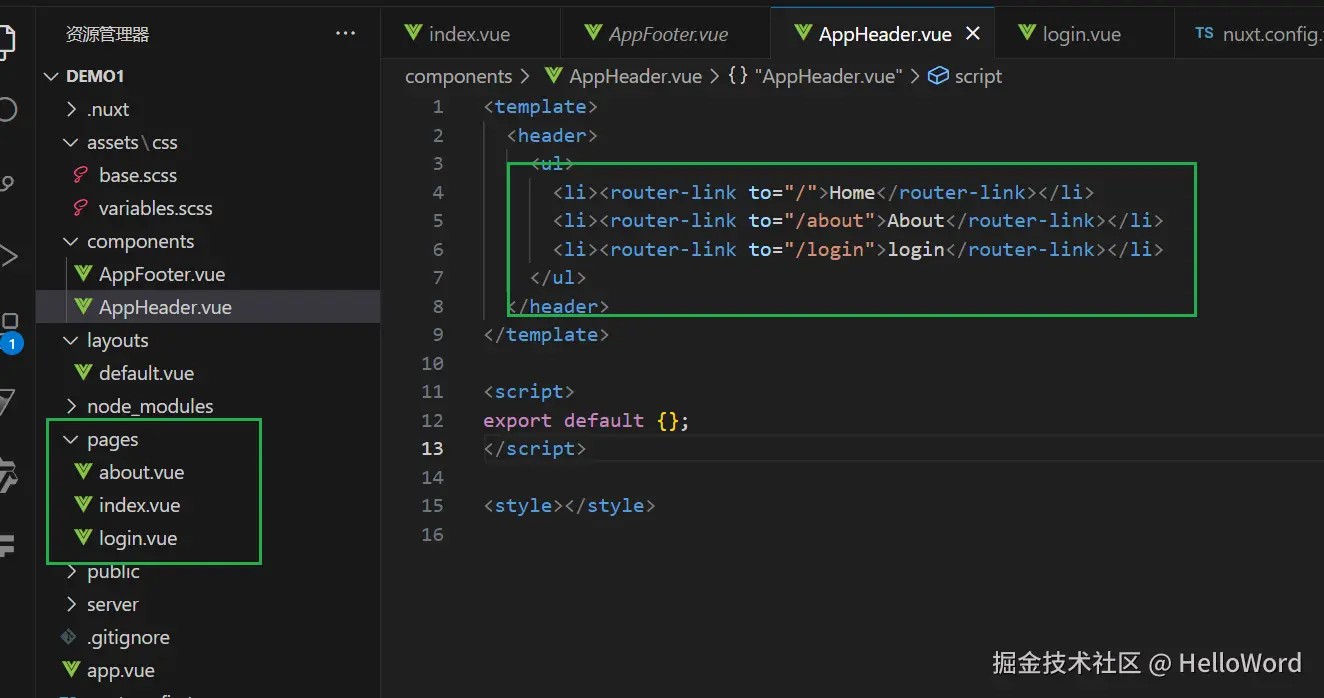The width and height of the screenshot is (1324, 698).
Task: Click the Sass icon next to variables.scss
Action: (82, 208)
